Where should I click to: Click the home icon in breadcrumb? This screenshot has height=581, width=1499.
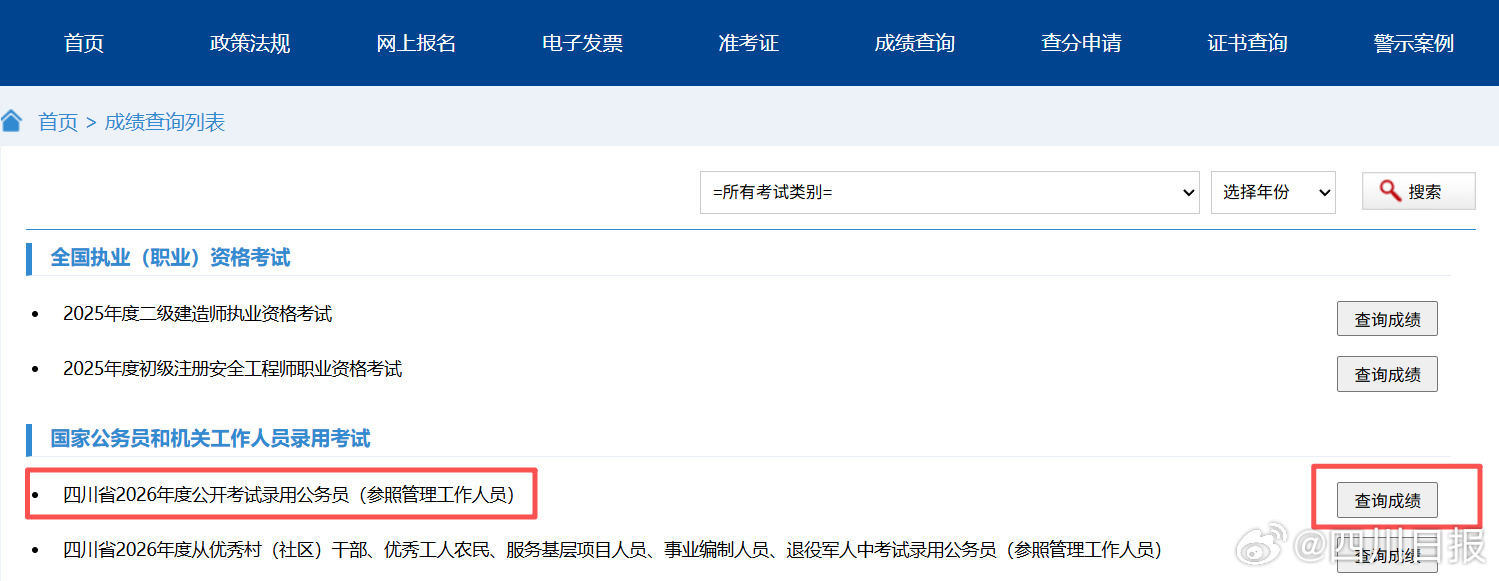click(11, 122)
